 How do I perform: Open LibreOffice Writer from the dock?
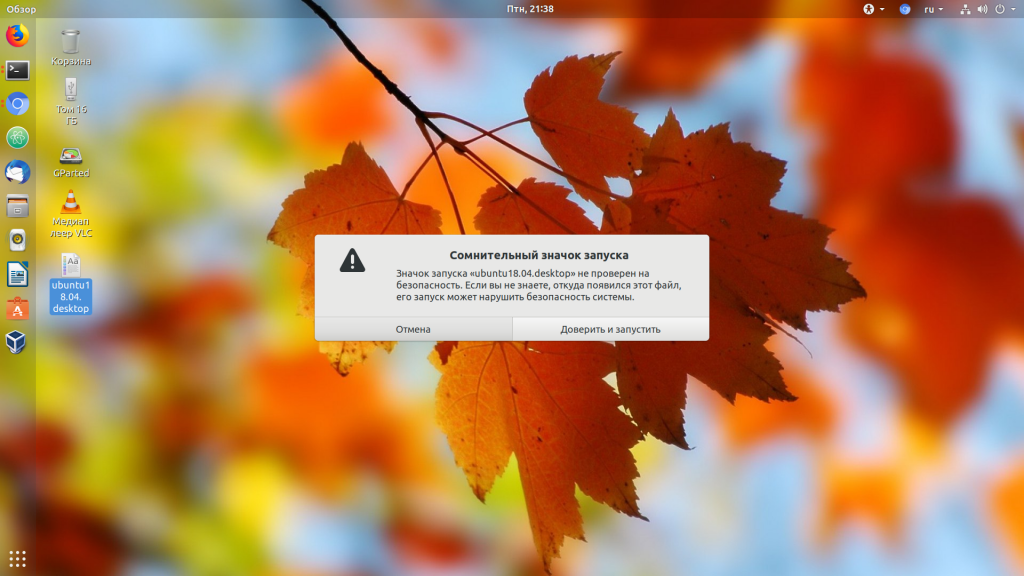17,274
